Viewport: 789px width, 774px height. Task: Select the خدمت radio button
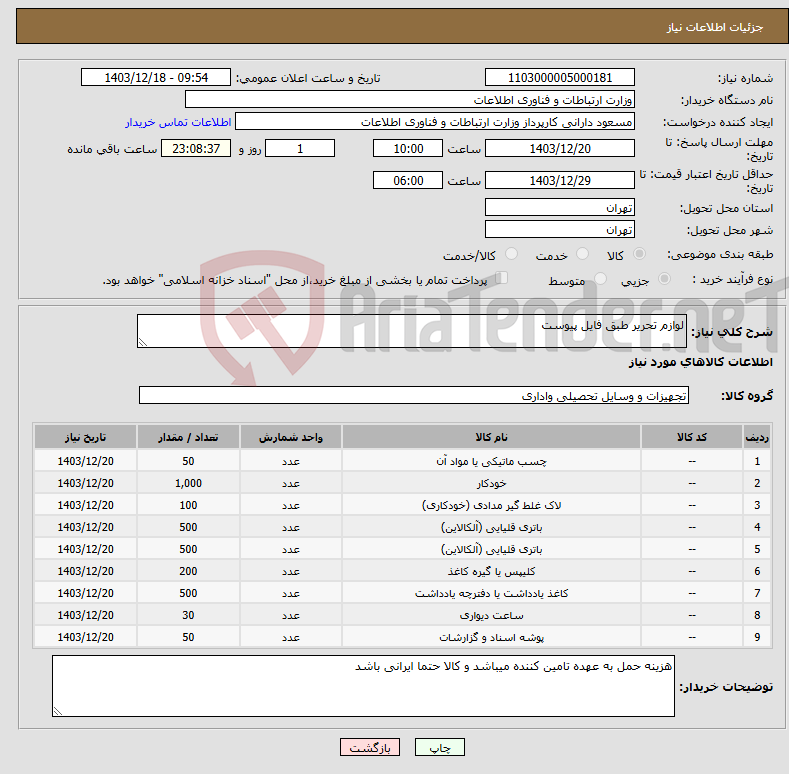(x=583, y=254)
